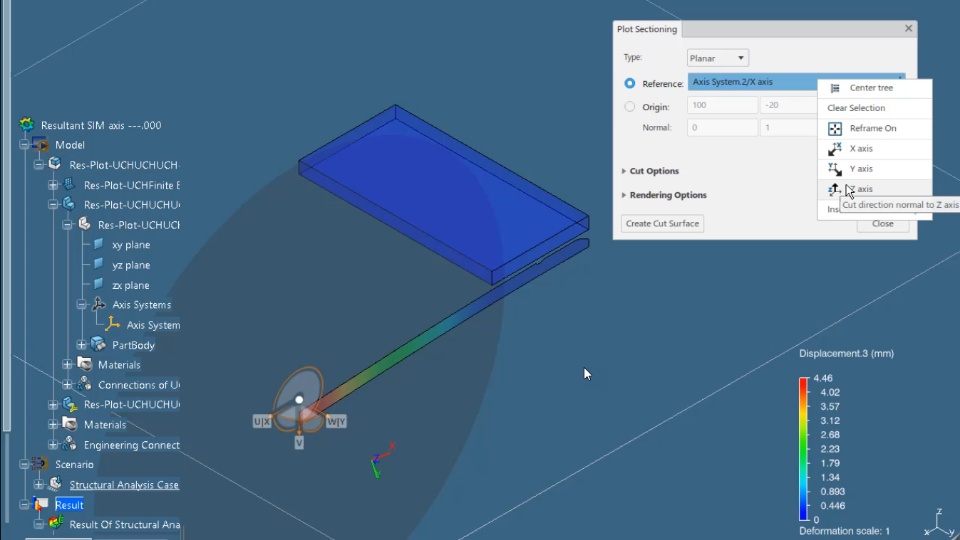960x540 pixels.
Task: Click the Engineering Connect icon
Action: pos(70,444)
